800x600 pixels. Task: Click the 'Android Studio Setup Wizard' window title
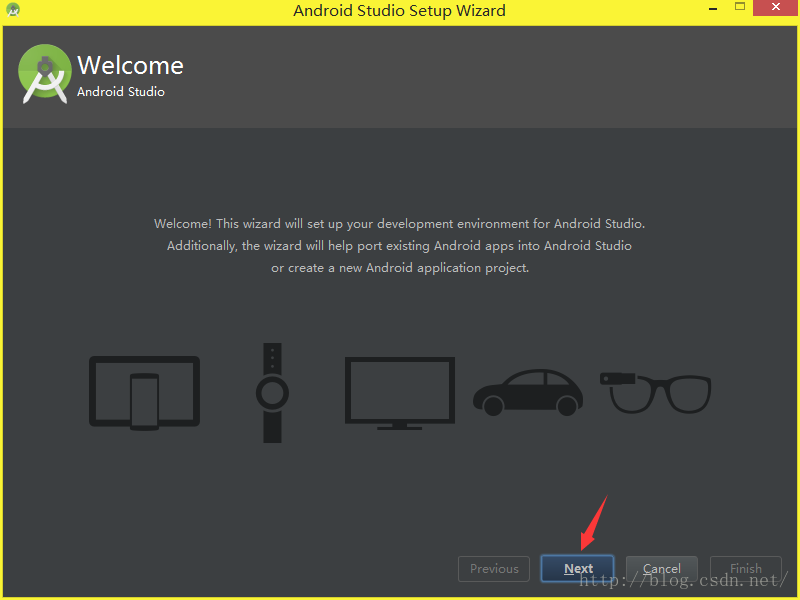coord(399,11)
